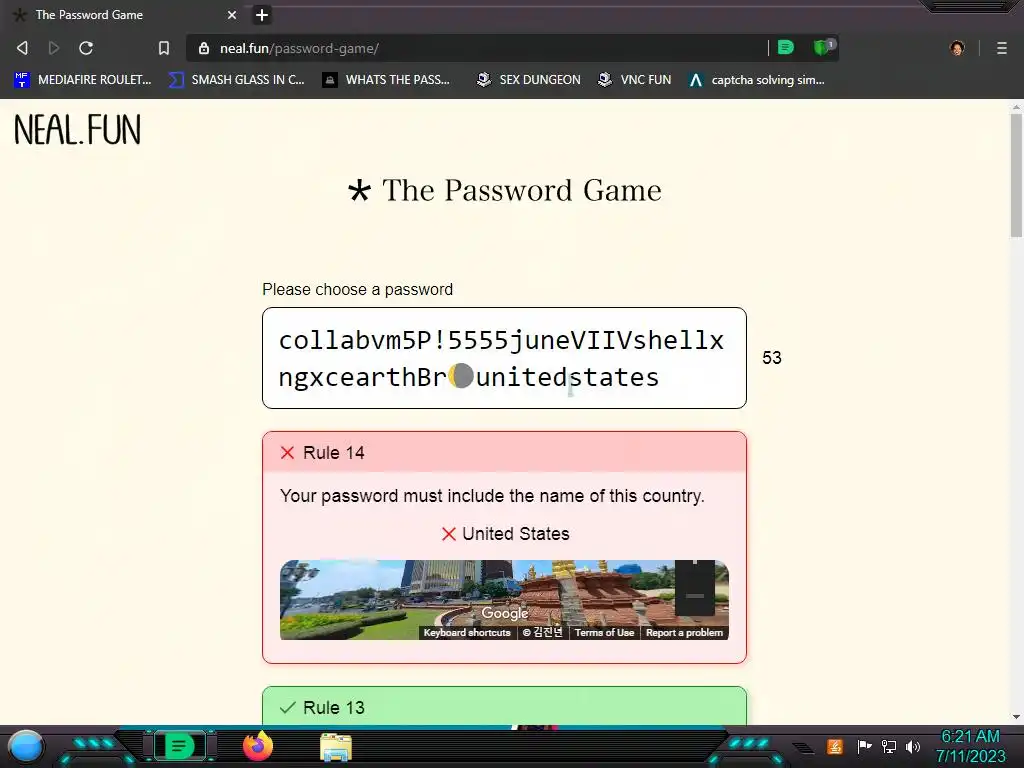Open the Start orb button
1024x768 pixels.
[x=27, y=746]
